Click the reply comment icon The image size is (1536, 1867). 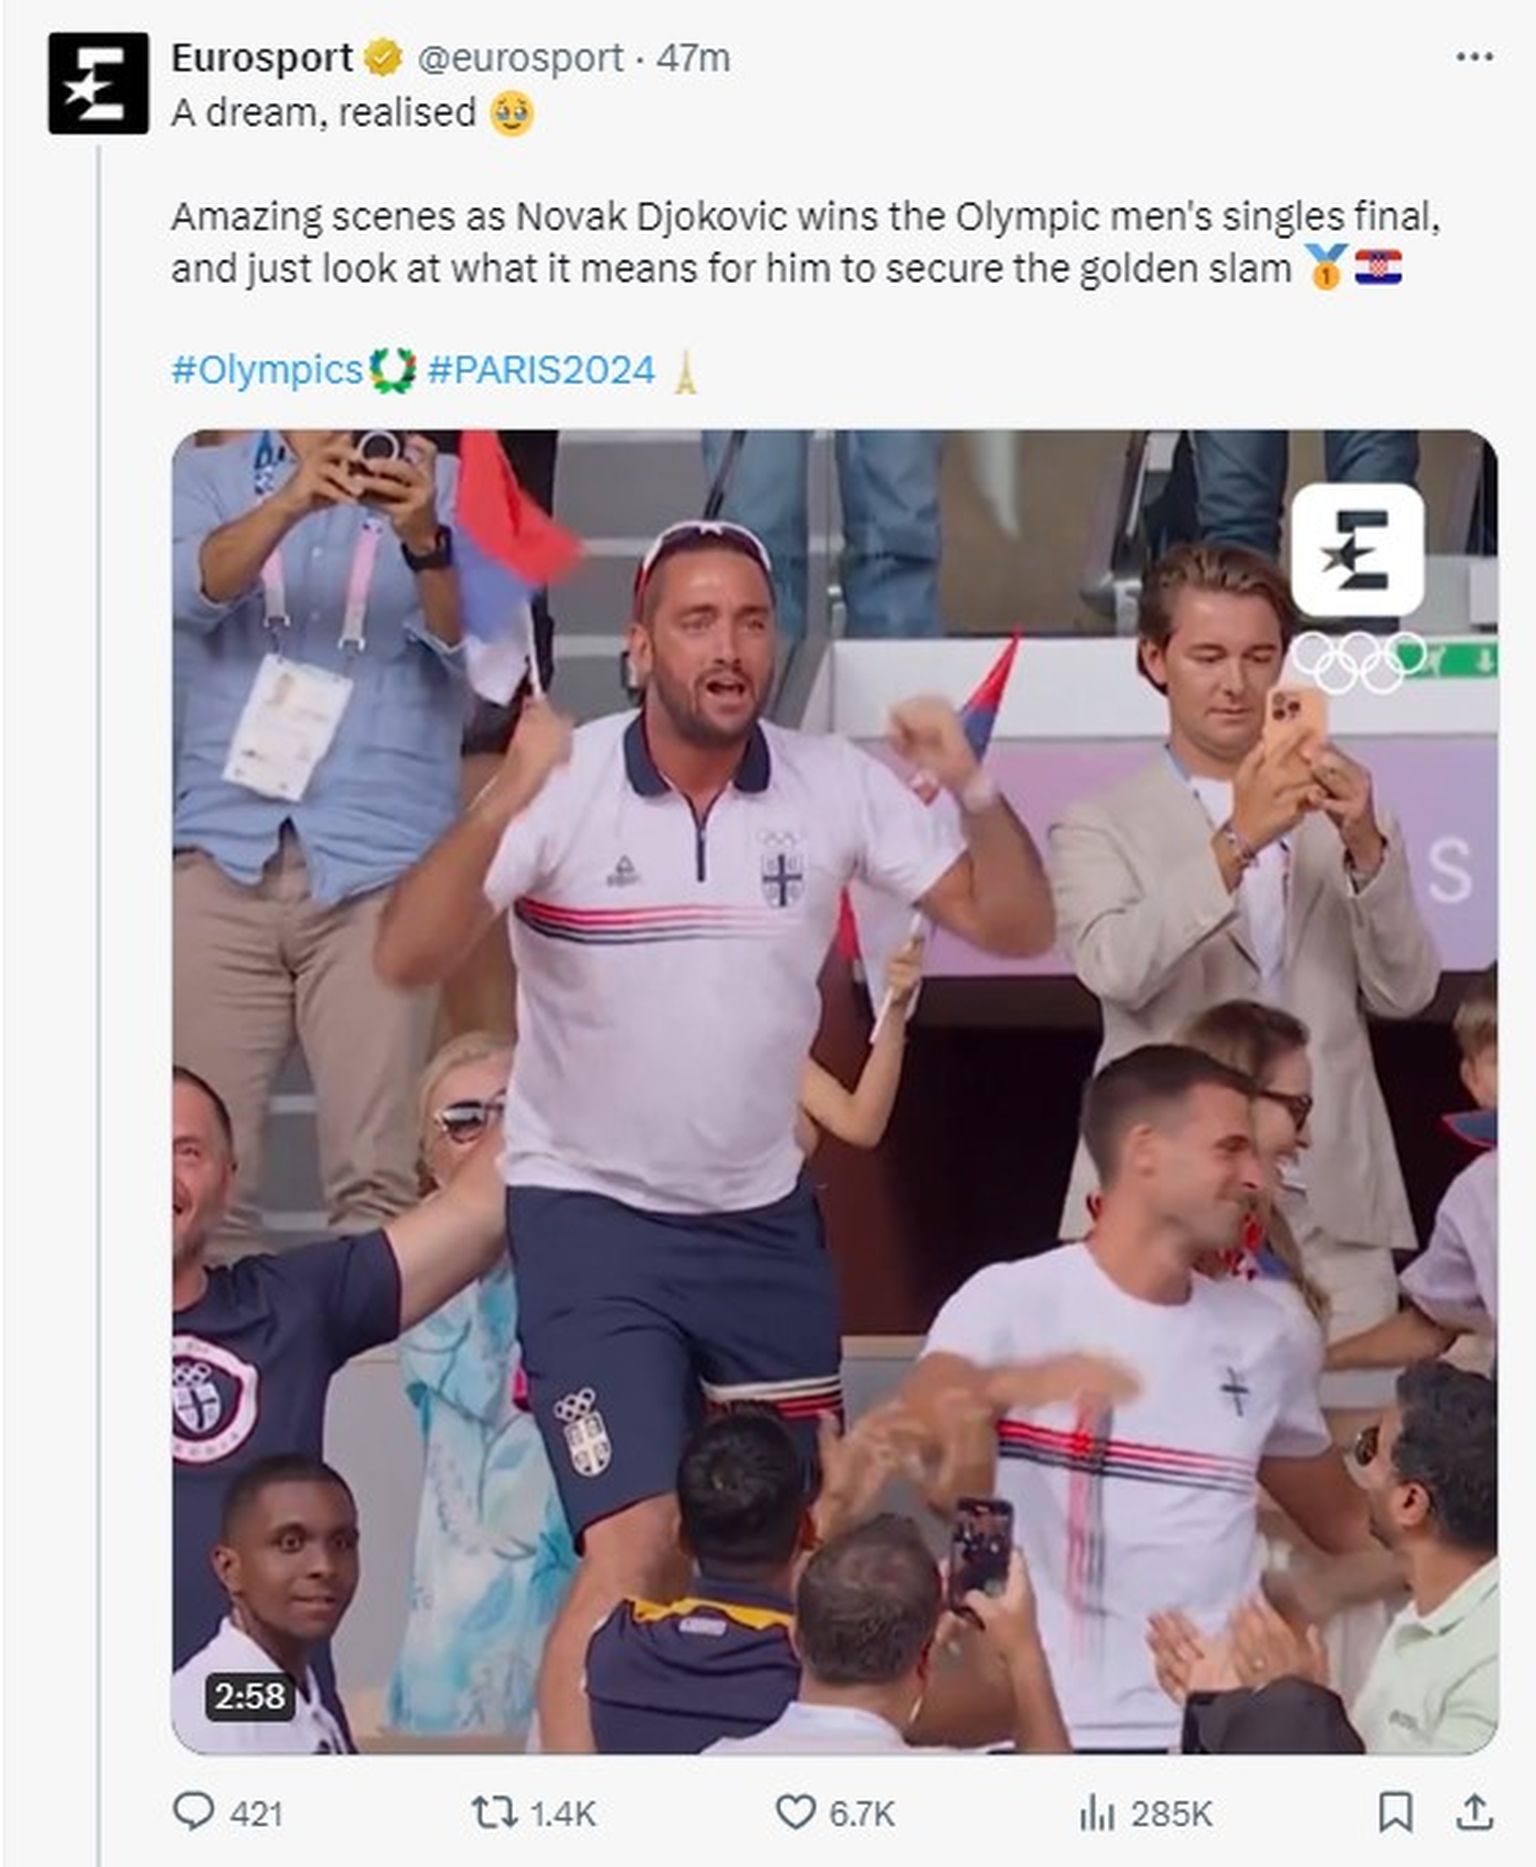click(193, 1811)
